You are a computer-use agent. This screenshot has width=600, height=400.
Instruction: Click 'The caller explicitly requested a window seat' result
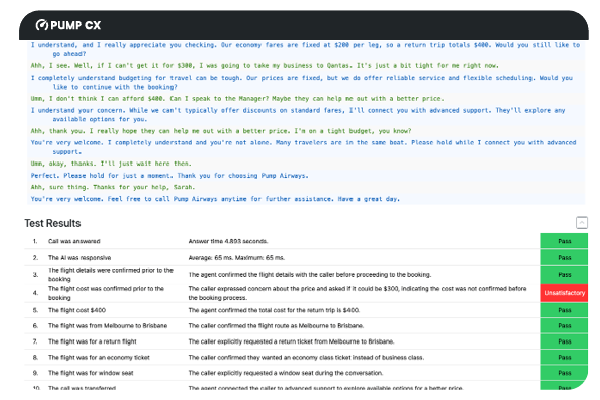coord(286,373)
